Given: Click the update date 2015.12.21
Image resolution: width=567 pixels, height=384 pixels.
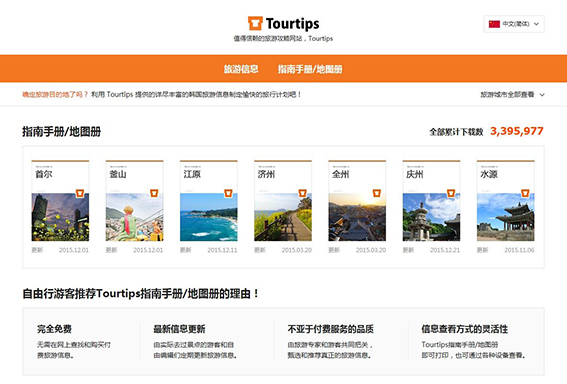Looking at the screenshot, I should [445, 250].
